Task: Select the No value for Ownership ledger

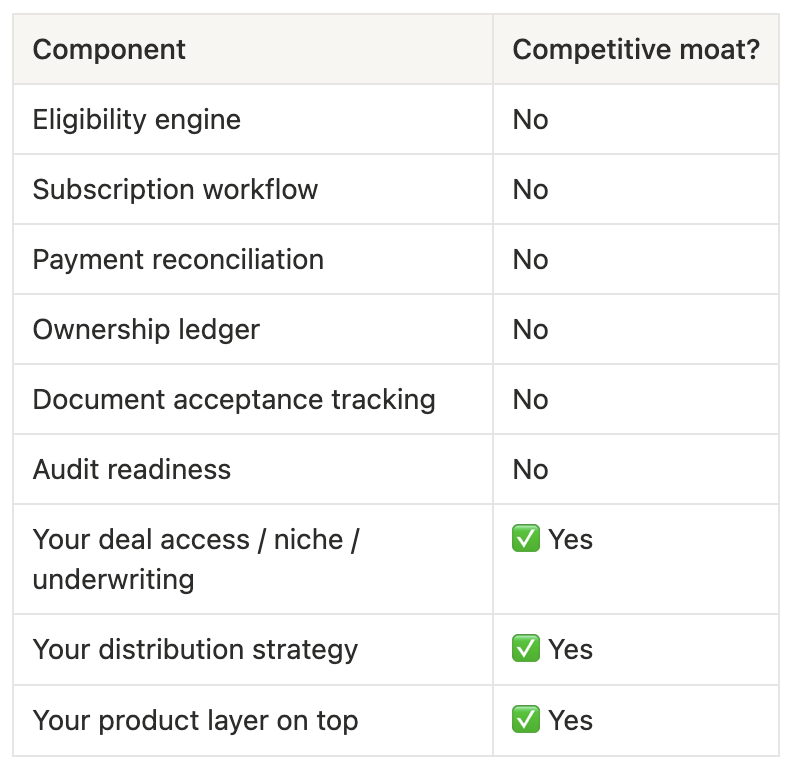Action: [x=530, y=330]
